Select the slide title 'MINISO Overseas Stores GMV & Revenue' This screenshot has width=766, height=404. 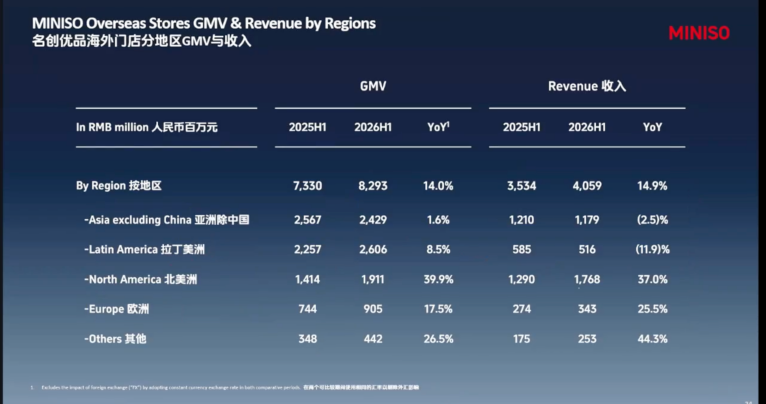coord(204,23)
